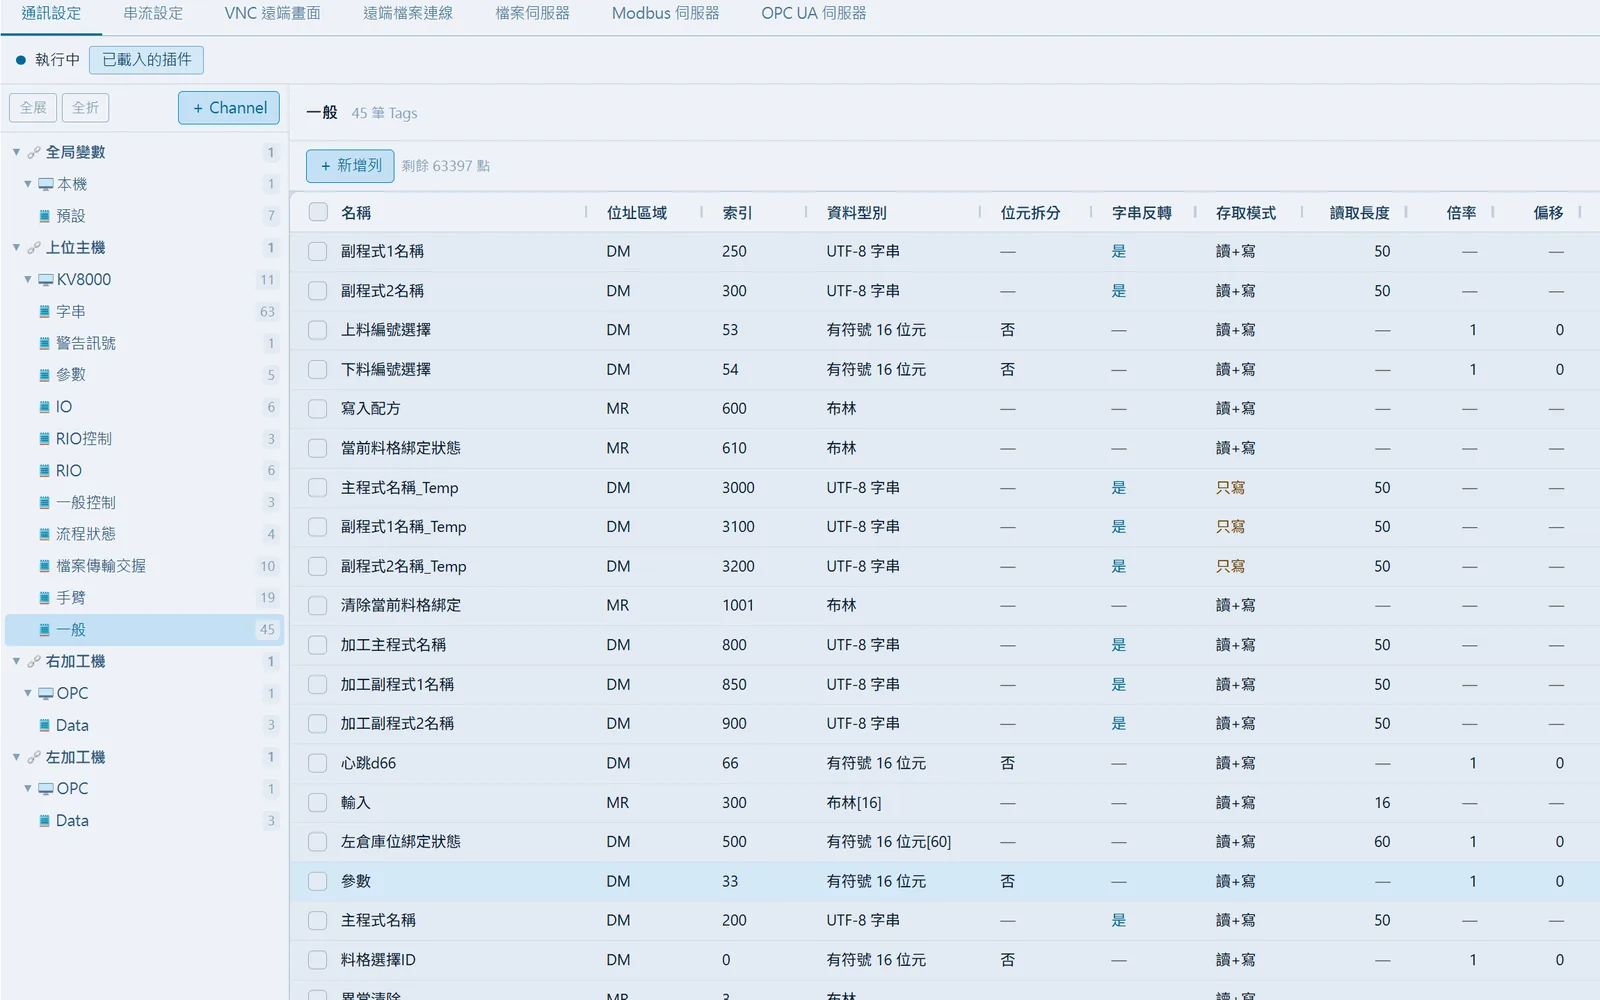This screenshot has width=1600, height=1000.
Task: Collapse the 上位主機 channel node
Action: (x=16, y=248)
